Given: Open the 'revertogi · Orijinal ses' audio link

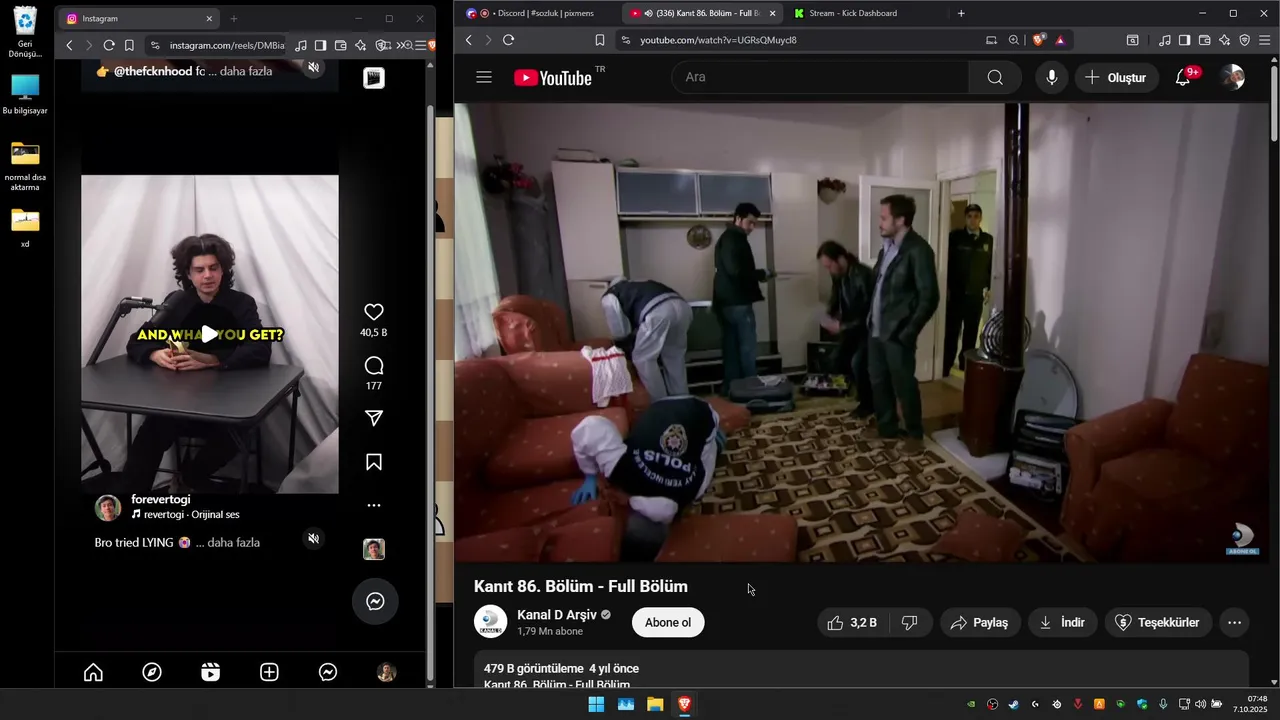Looking at the screenshot, I should click(x=191, y=515).
